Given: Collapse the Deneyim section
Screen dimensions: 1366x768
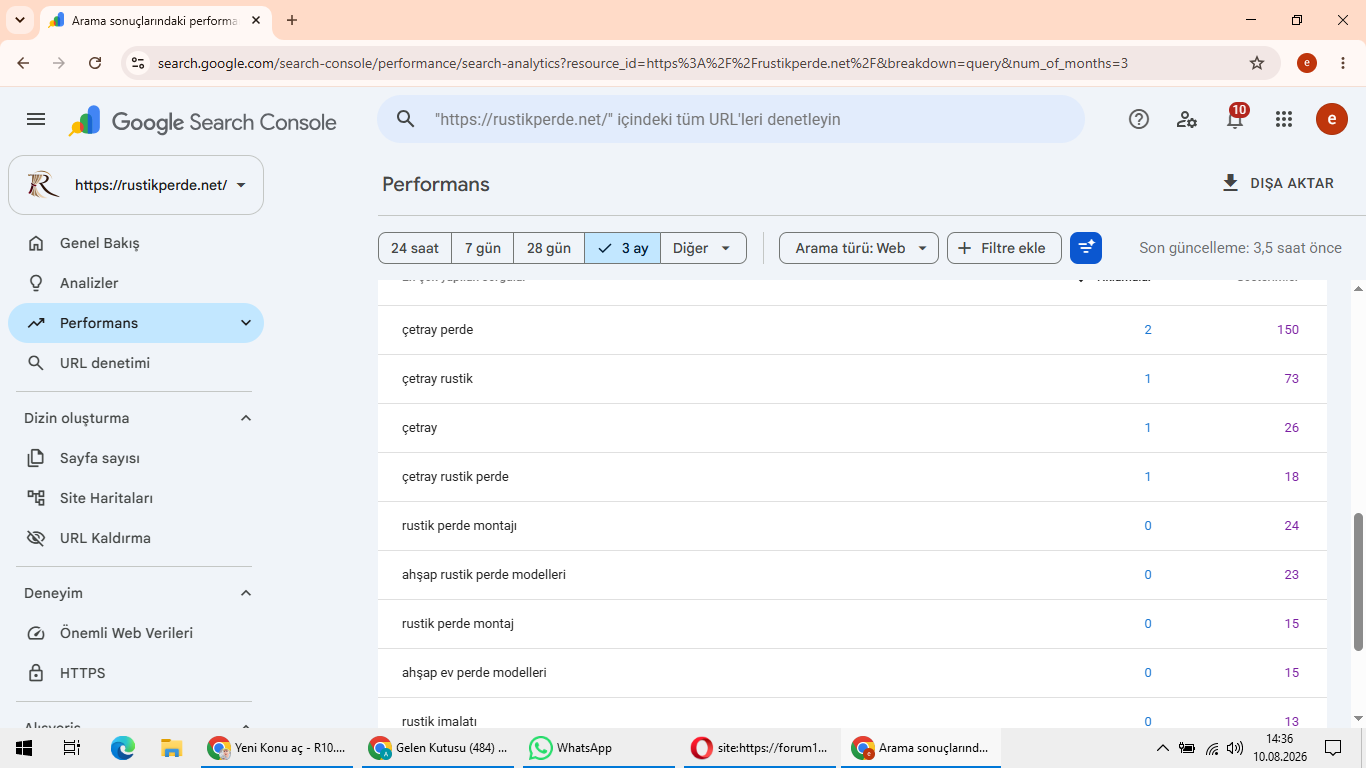Looking at the screenshot, I should (246, 593).
